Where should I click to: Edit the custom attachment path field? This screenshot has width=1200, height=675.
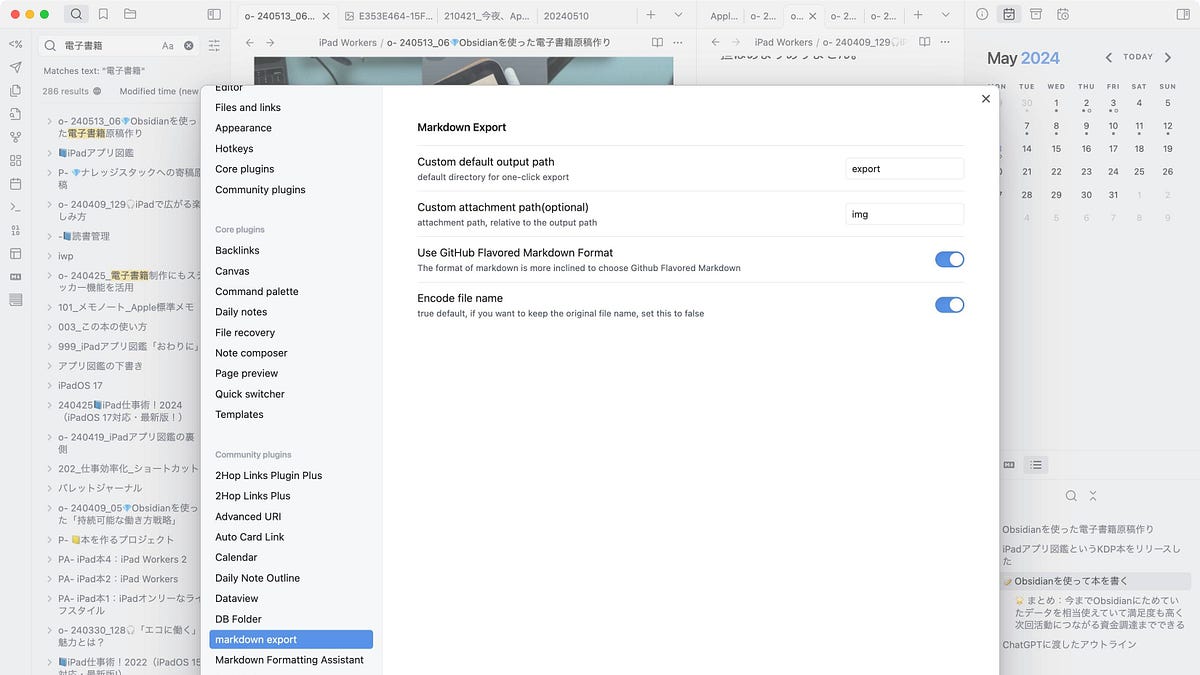tap(904, 214)
